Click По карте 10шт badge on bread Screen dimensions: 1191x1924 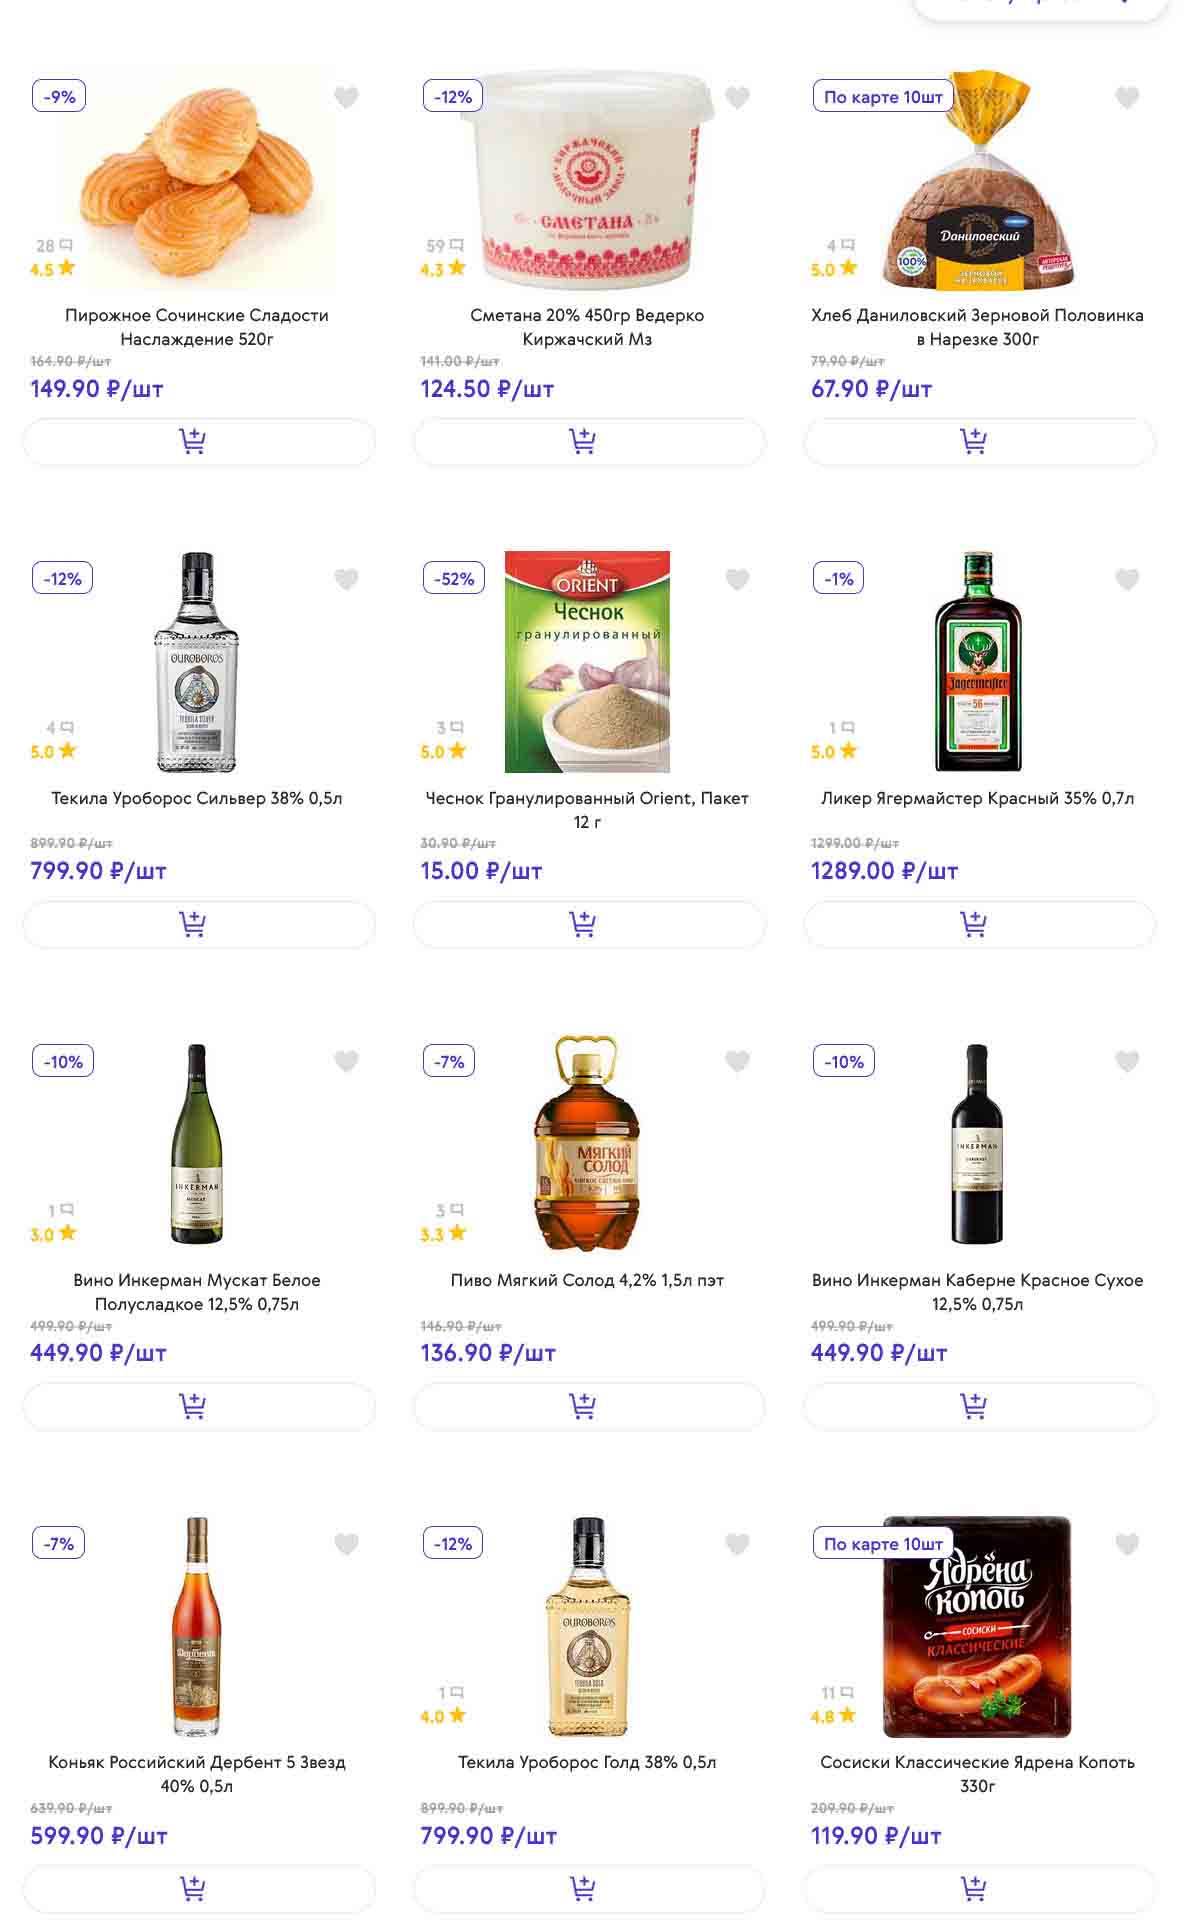click(x=883, y=97)
